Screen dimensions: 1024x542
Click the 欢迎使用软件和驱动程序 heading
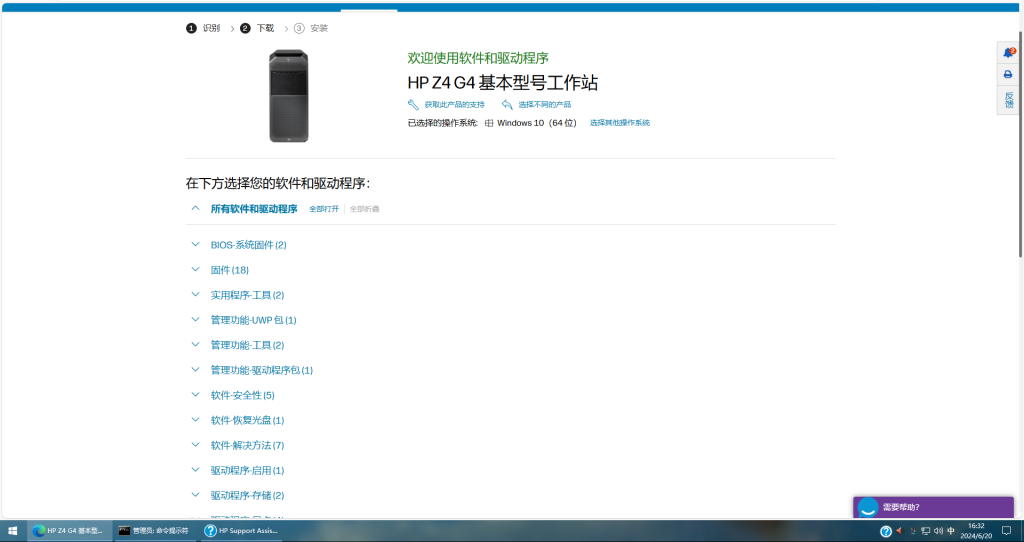point(478,58)
